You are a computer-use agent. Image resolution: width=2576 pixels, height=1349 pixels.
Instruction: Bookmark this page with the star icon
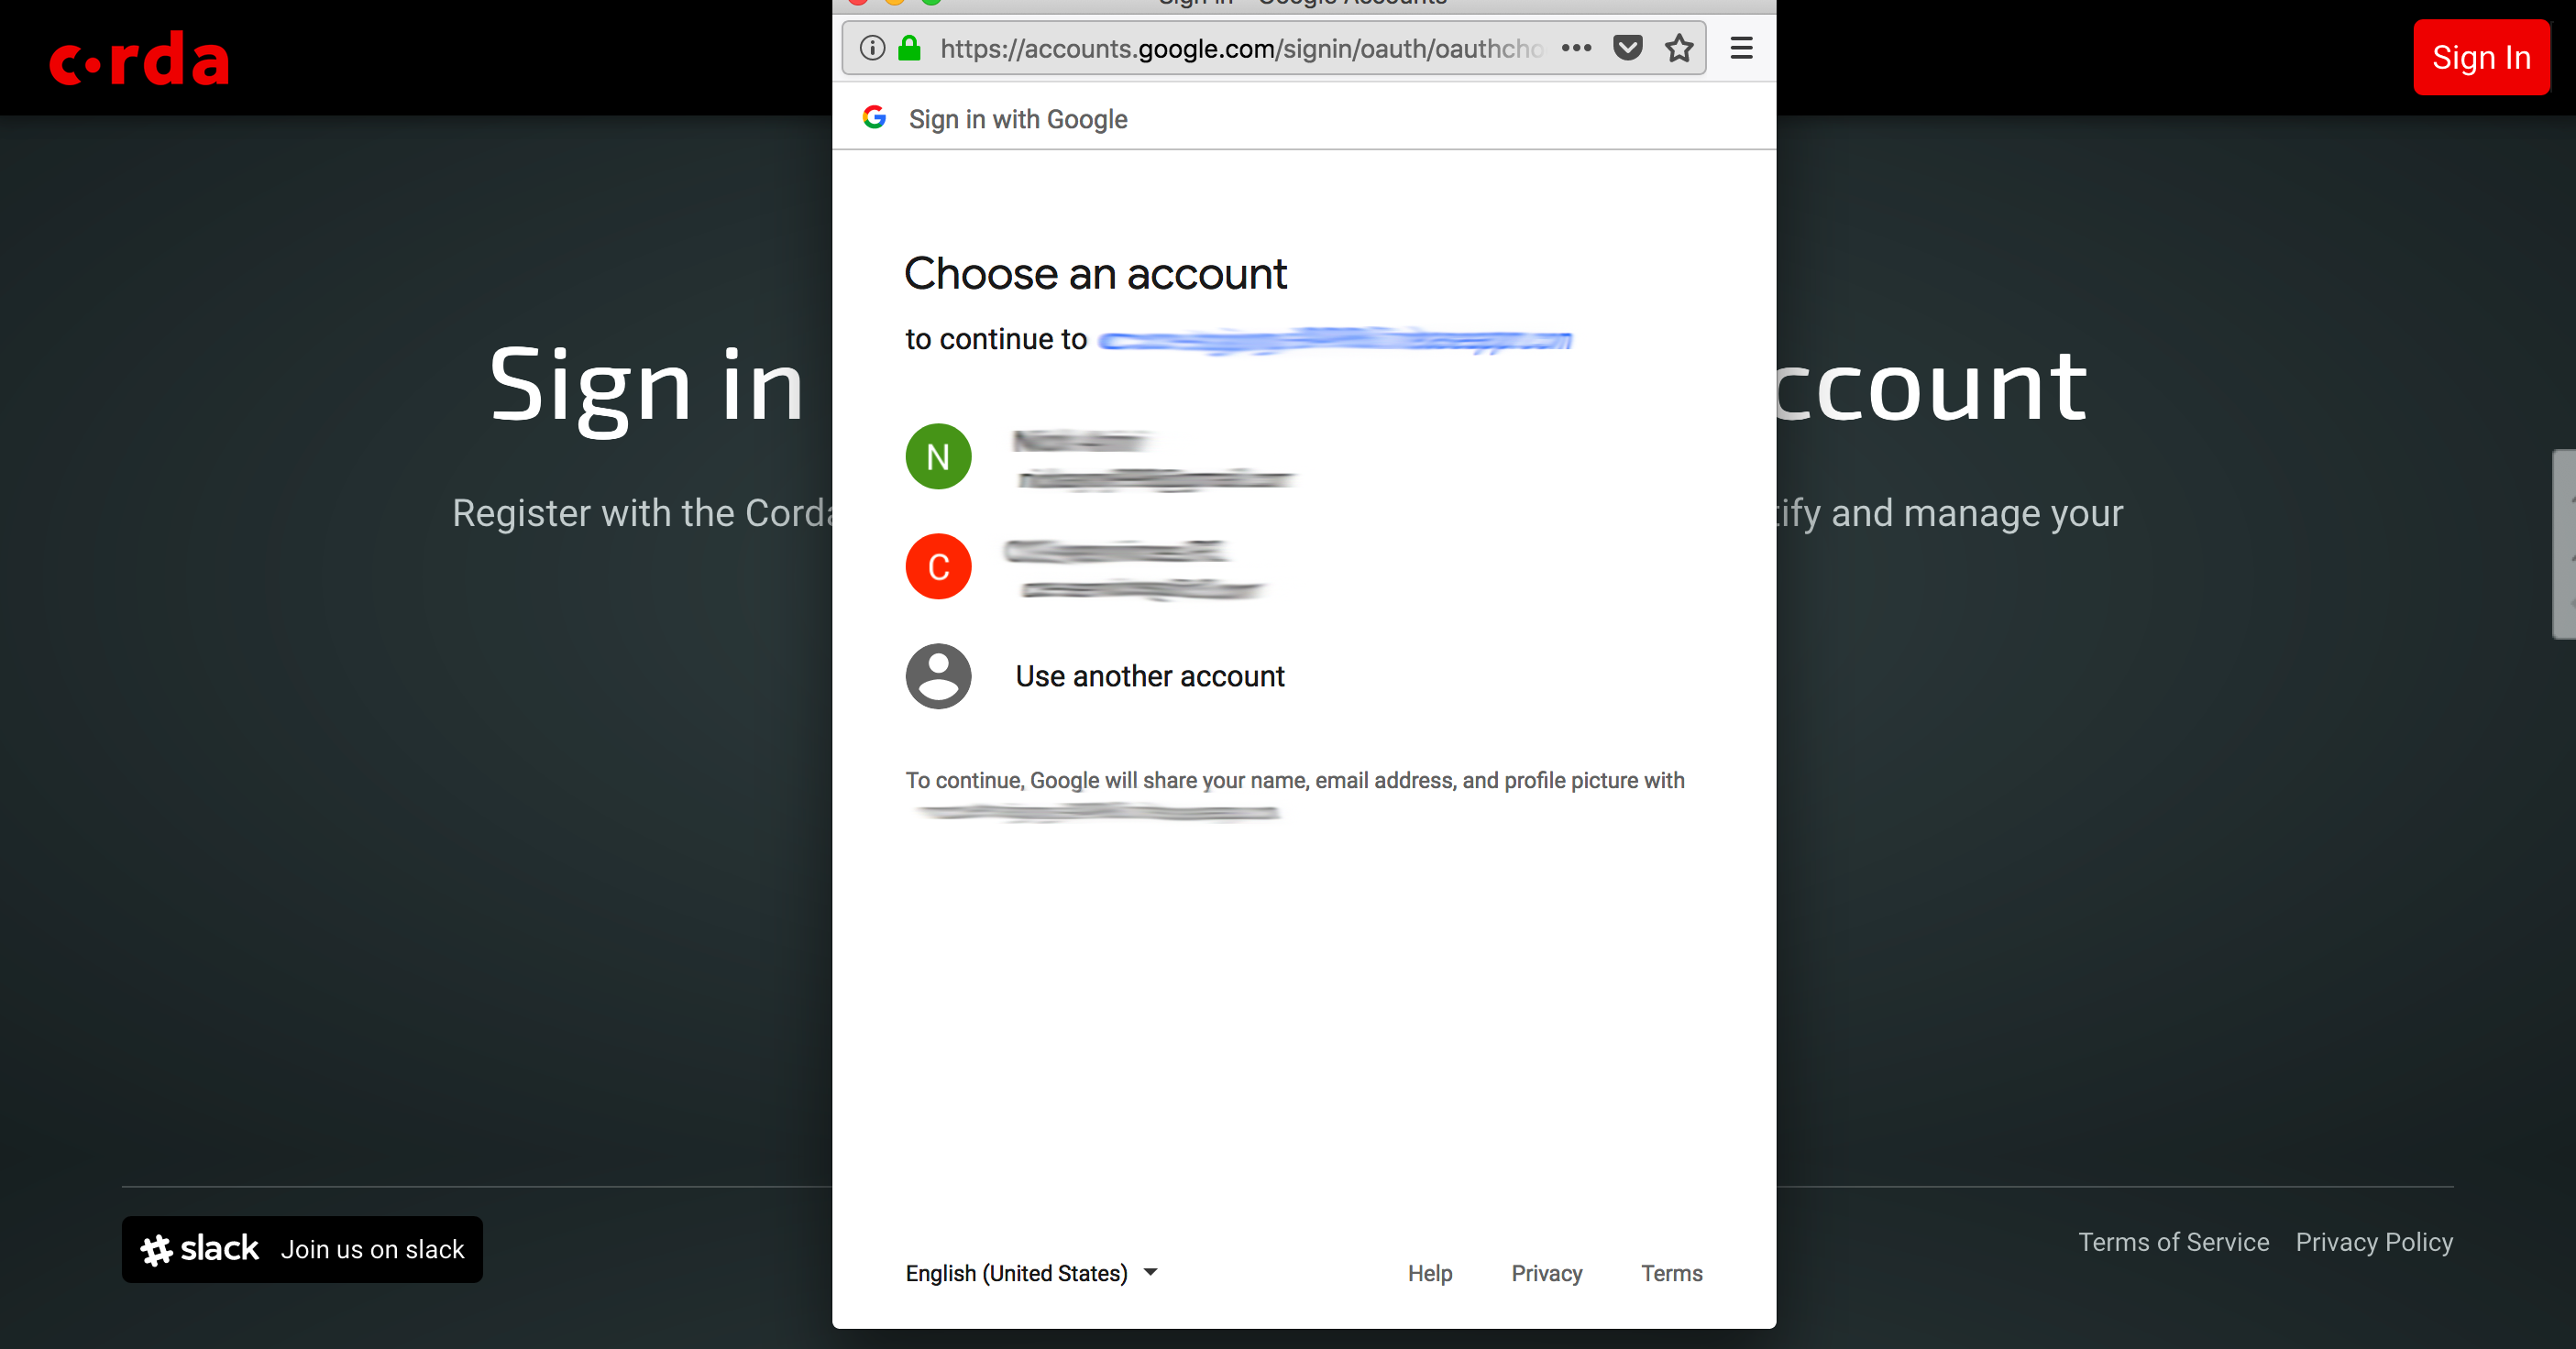pyautogui.click(x=1680, y=48)
